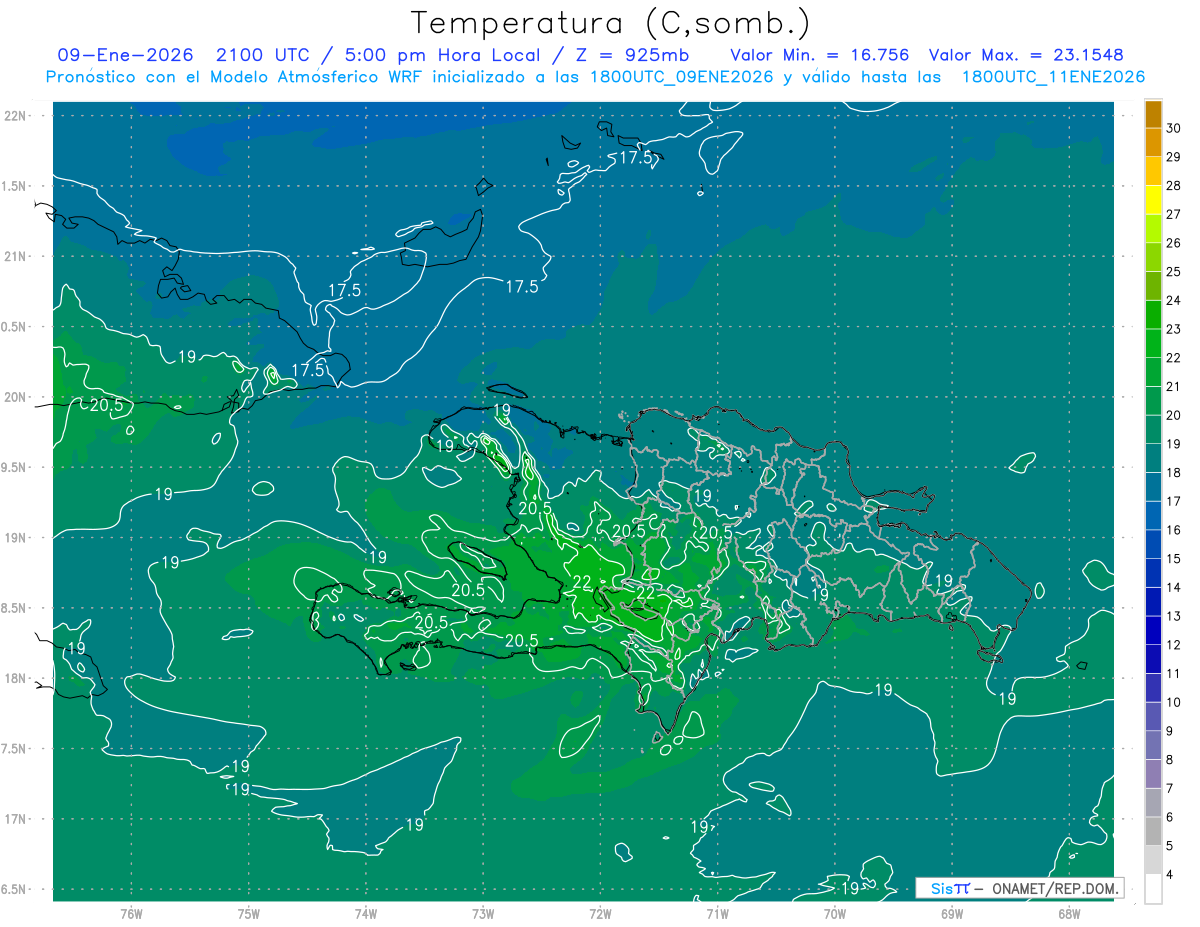
Task: Click the colorbar scale label 23
Action: coord(1174,329)
